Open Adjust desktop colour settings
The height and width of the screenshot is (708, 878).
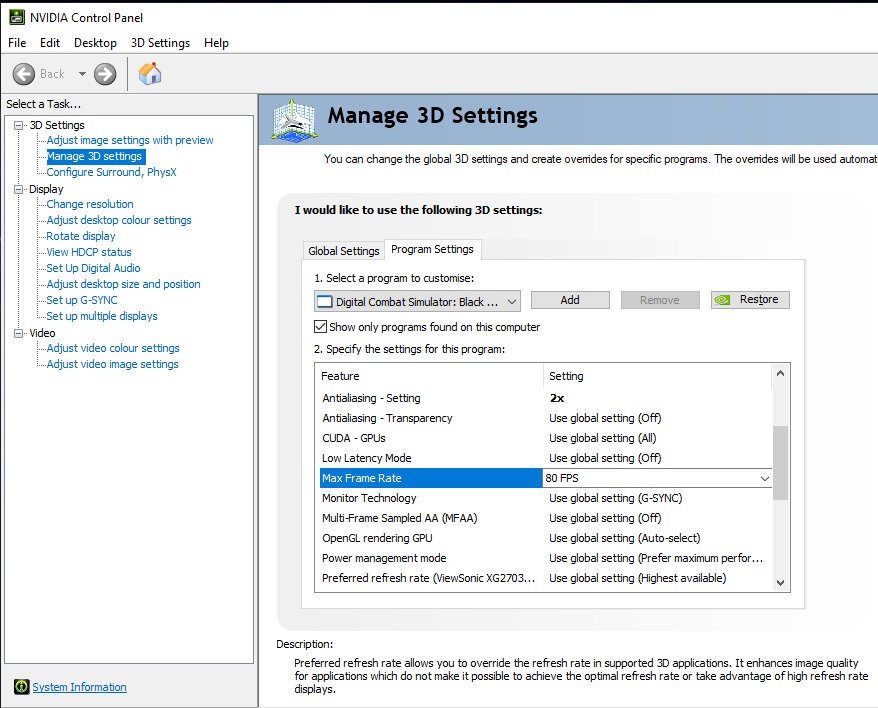[x=119, y=220]
